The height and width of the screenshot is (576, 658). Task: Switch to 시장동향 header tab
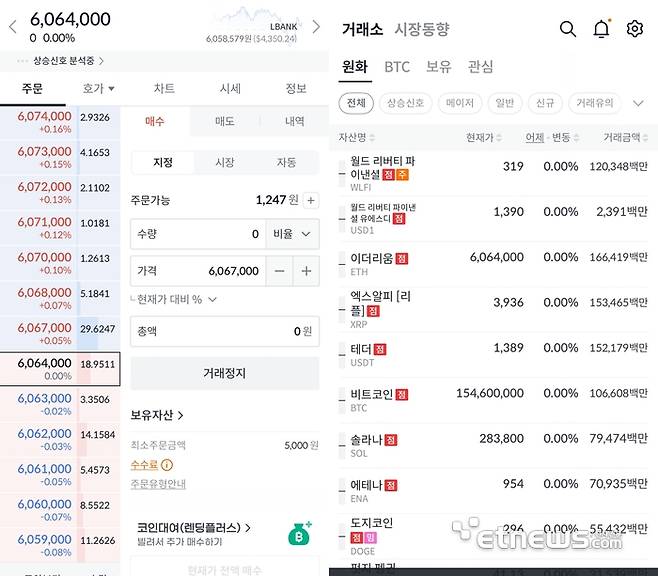click(422, 29)
